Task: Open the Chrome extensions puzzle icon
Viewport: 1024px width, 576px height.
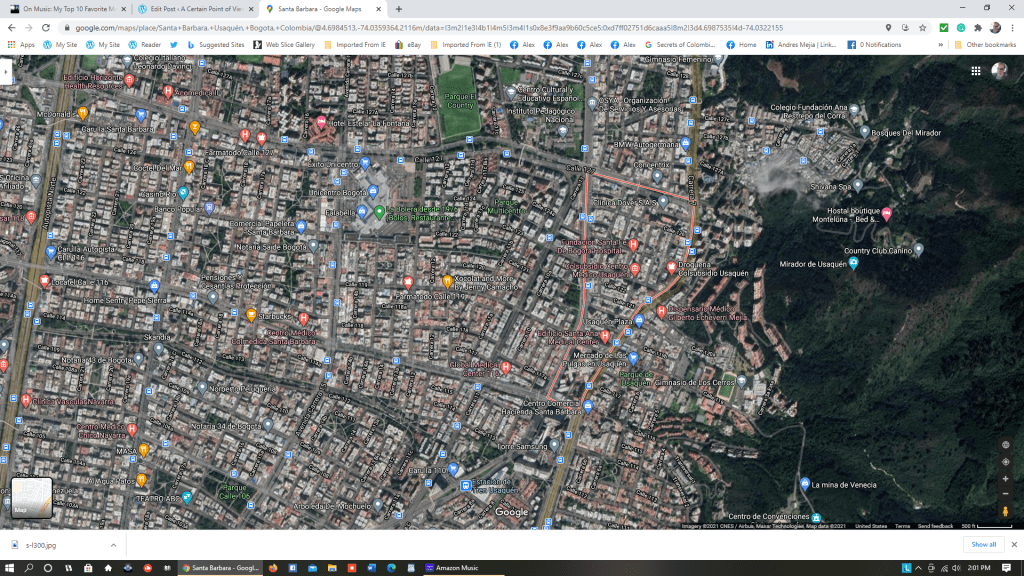Action: tap(977, 28)
